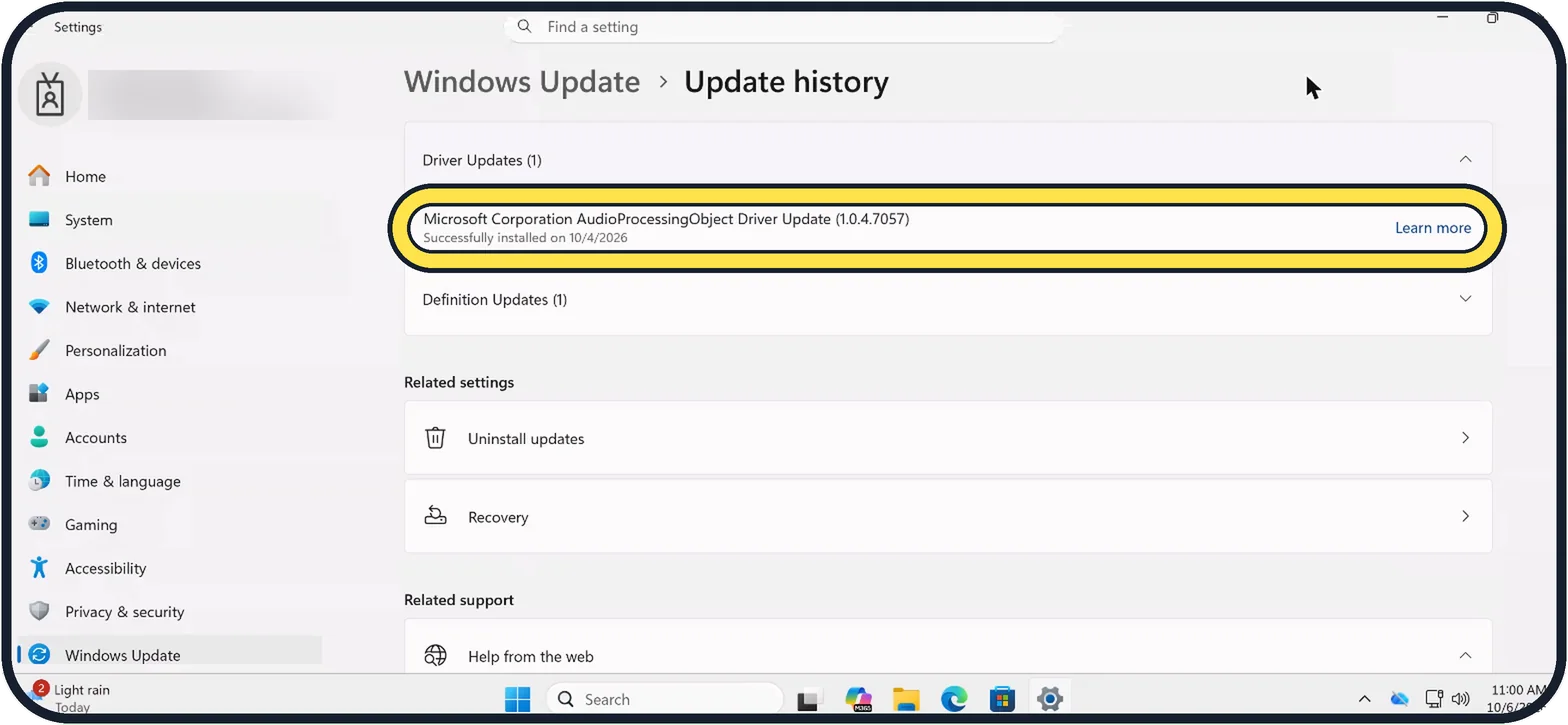The image size is (1568, 725).
Task: Open Bluetooth & devices settings
Action: (170, 264)
